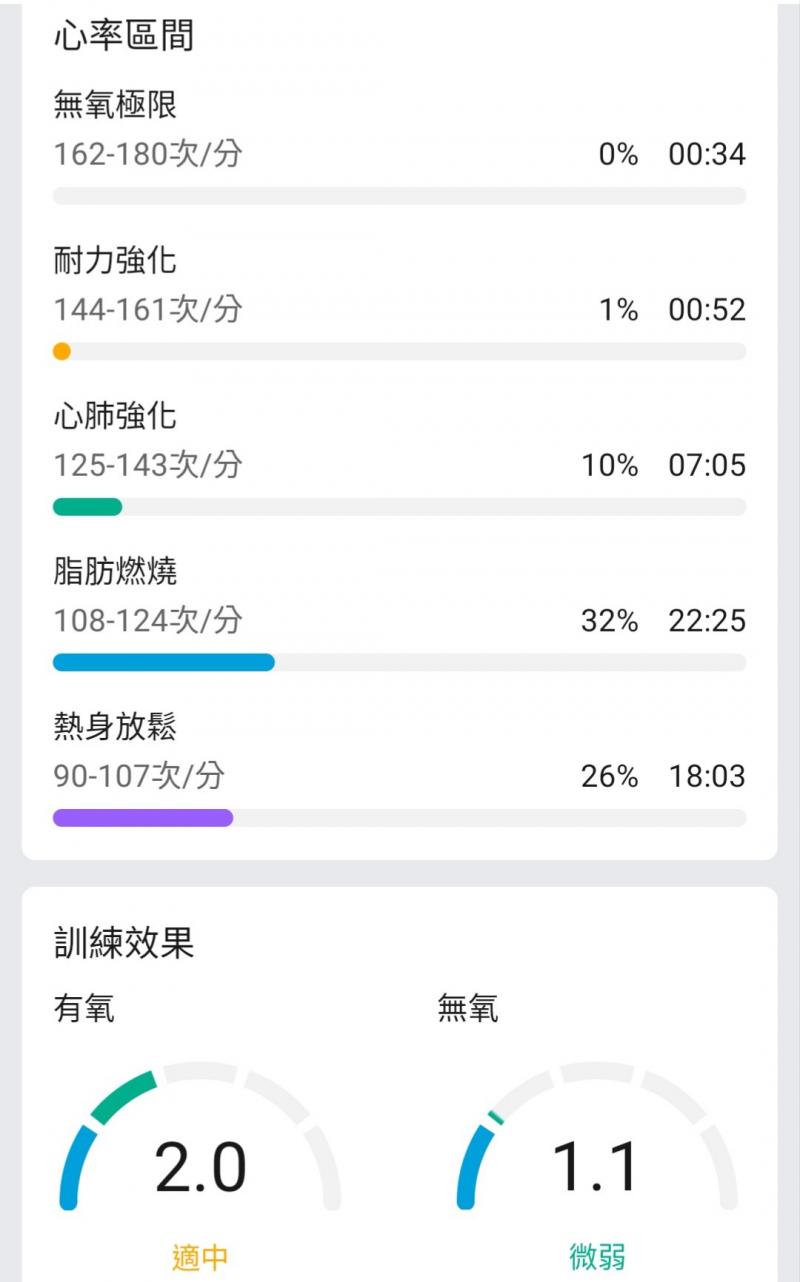
Task: Tap the green 微弱 rating text
Action: click(x=597, y=1258)
